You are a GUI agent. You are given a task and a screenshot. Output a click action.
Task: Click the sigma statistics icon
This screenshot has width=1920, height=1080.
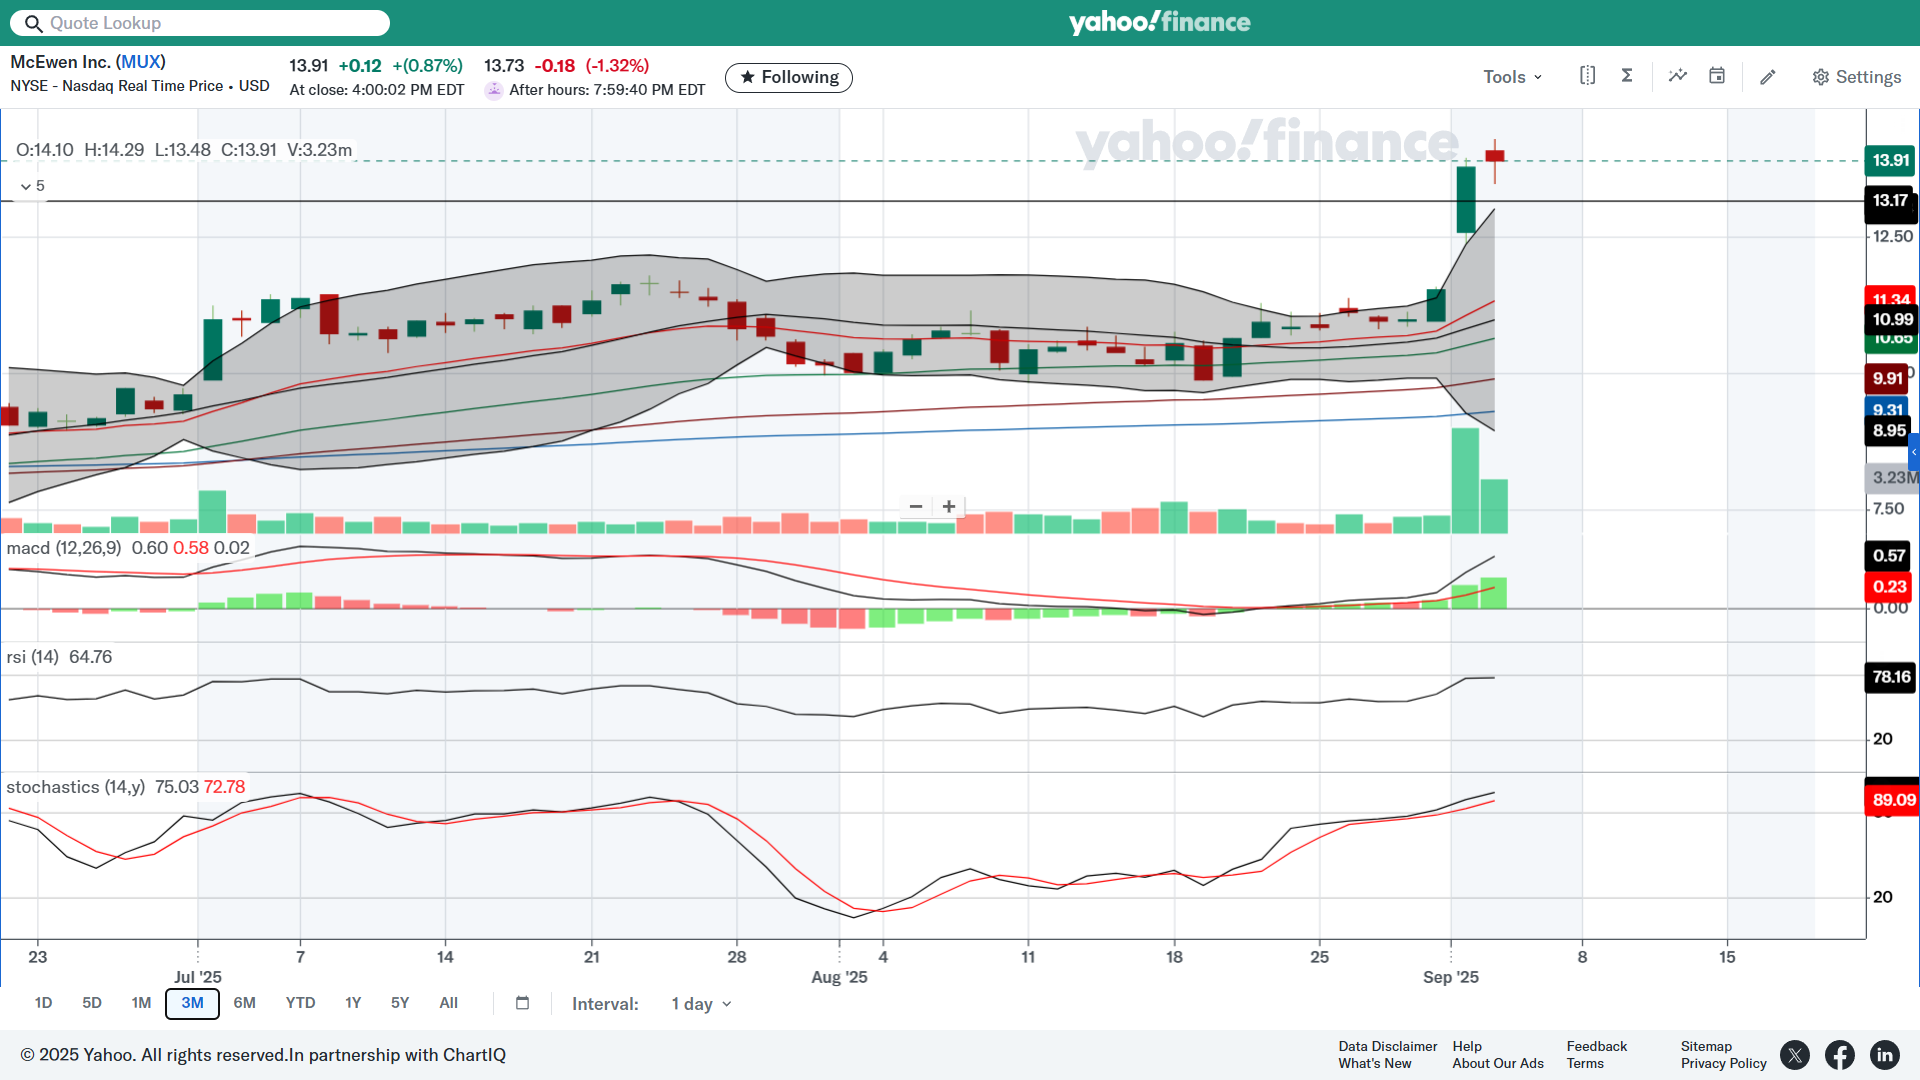pos(1627,76)
